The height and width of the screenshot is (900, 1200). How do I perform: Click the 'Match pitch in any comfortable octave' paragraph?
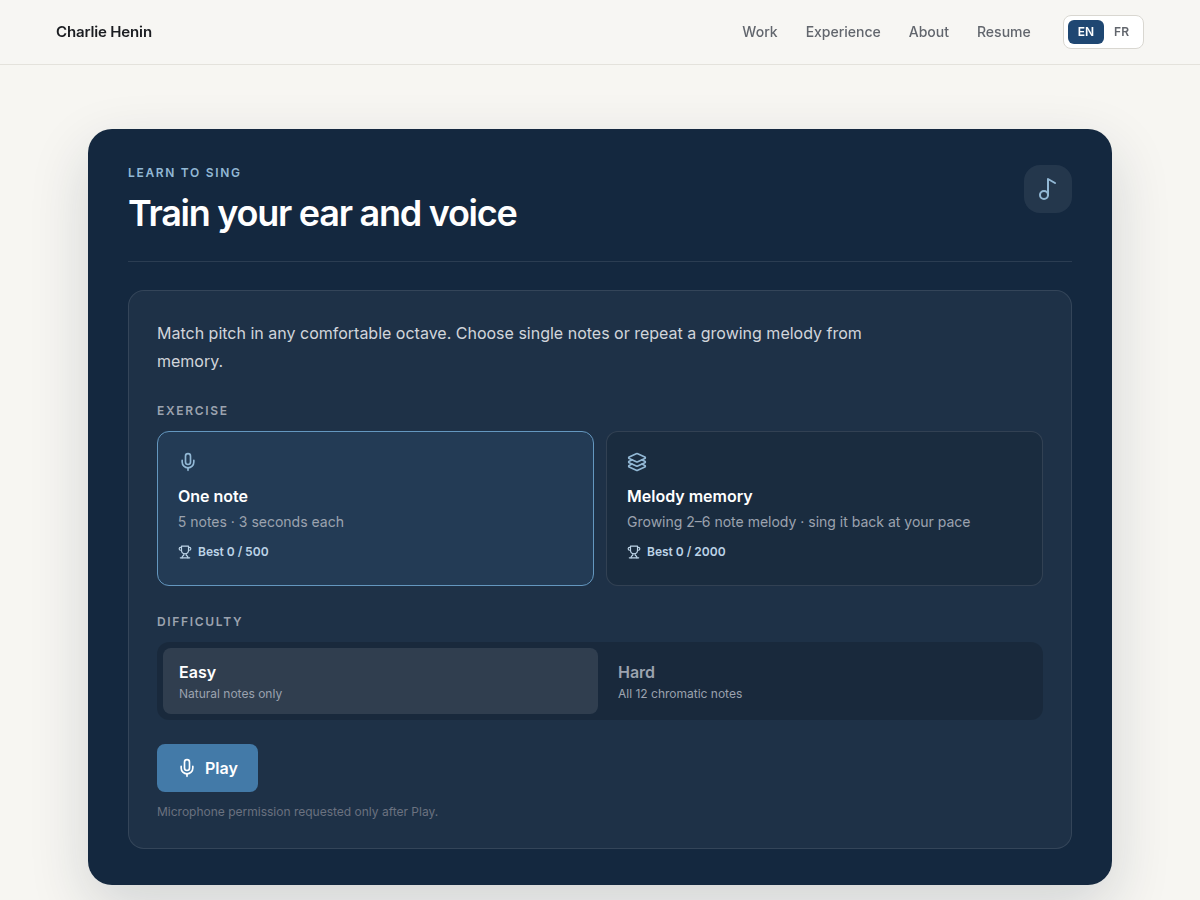(x=509, y=347)
